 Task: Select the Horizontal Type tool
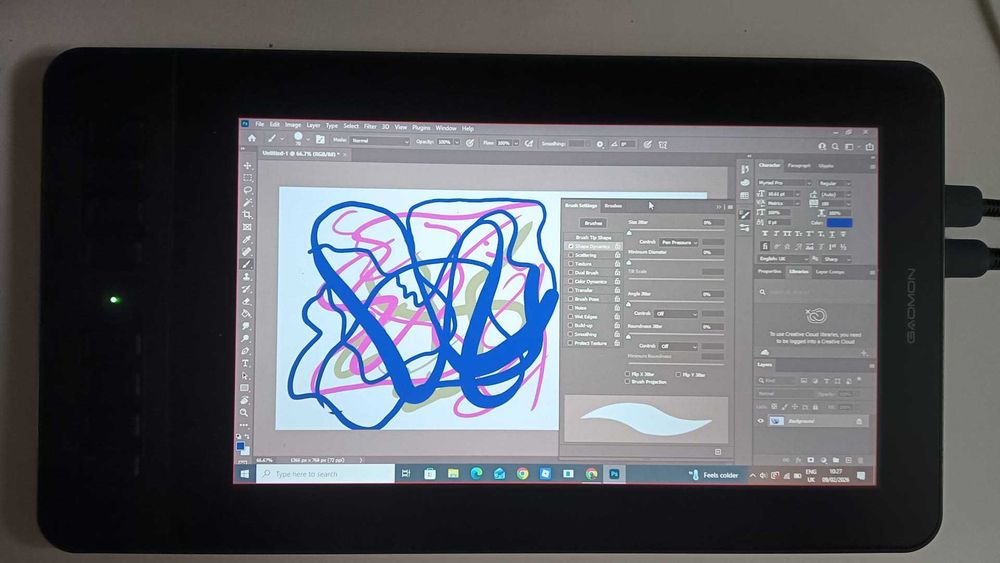(x=246, y=363)
